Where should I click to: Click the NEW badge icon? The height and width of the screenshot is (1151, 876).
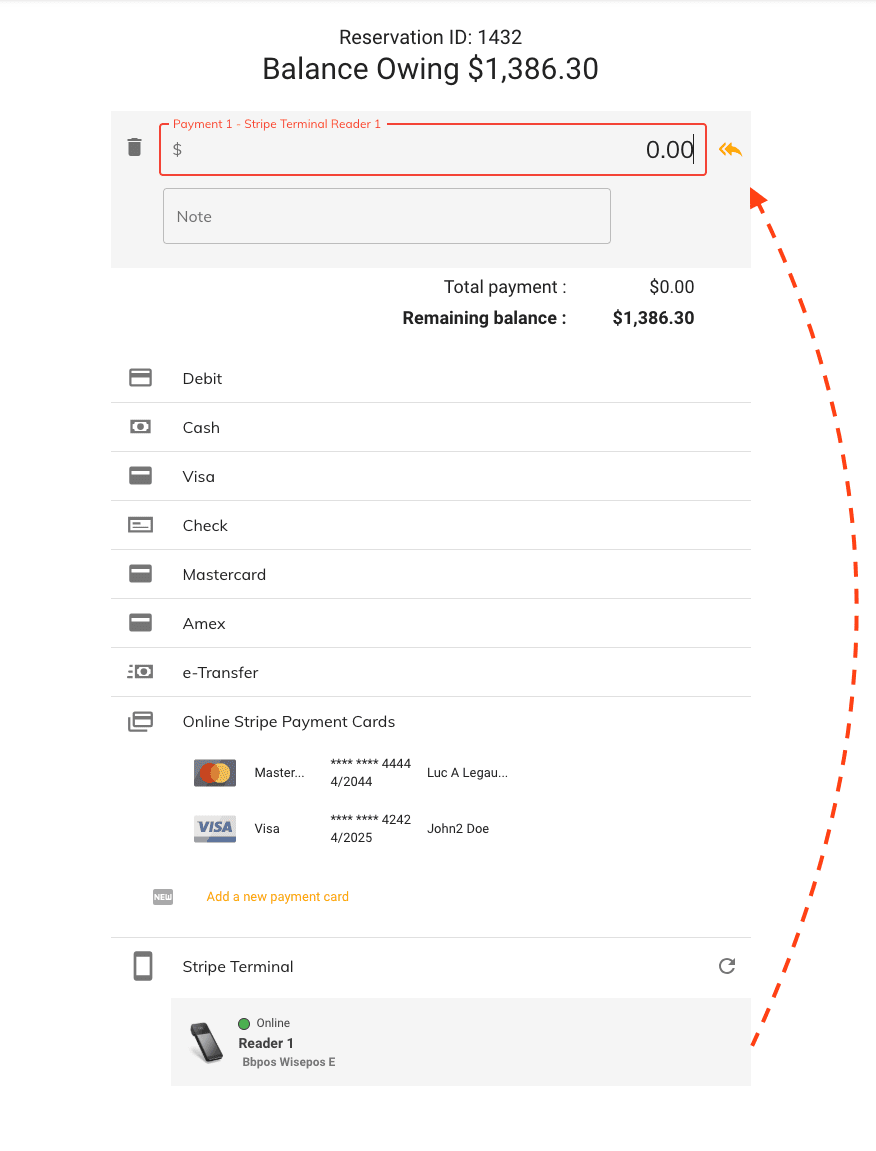point(163,897)
